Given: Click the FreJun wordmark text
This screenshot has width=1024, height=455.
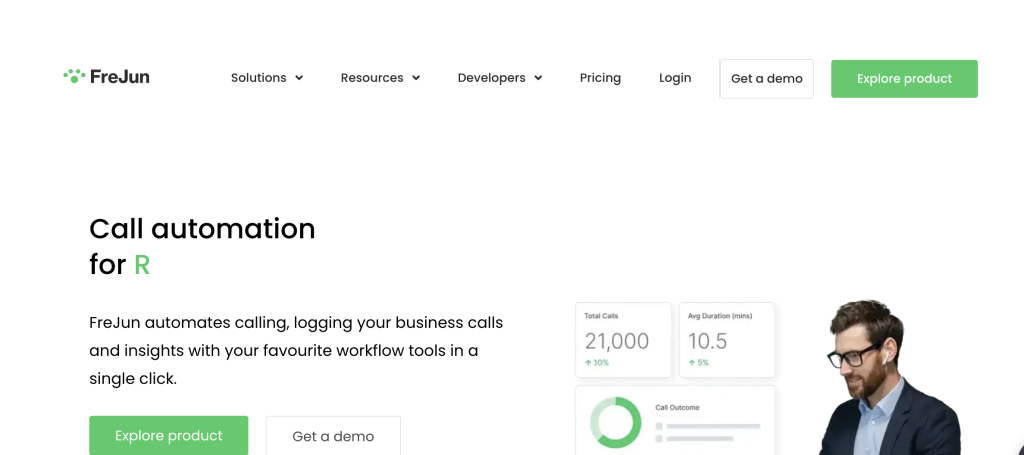Looking at the screenshot, I should pyautogui.click(x=120, y=76).
